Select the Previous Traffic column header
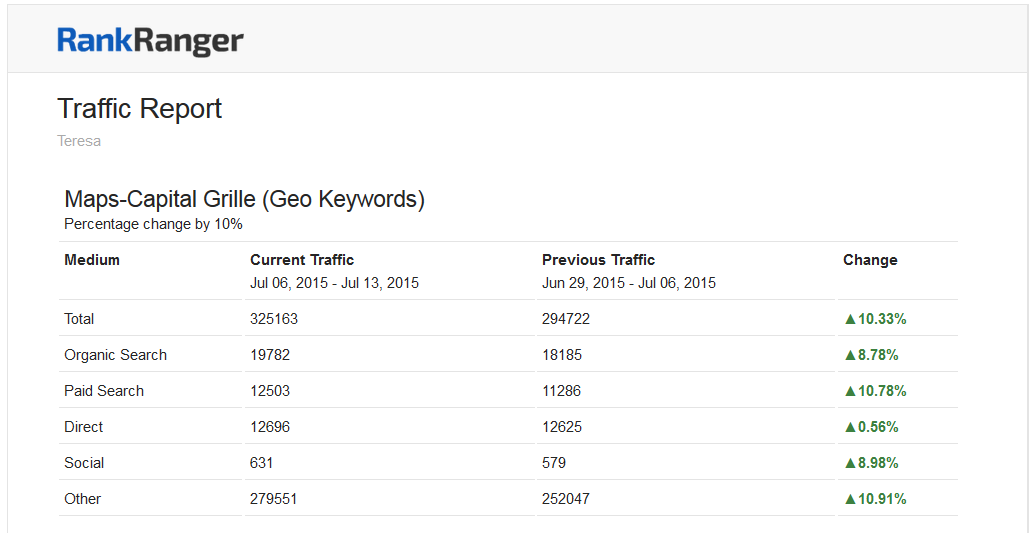The width and height of the screenshot is (1036, 533). pyautogui.click(x=598, y=260)
